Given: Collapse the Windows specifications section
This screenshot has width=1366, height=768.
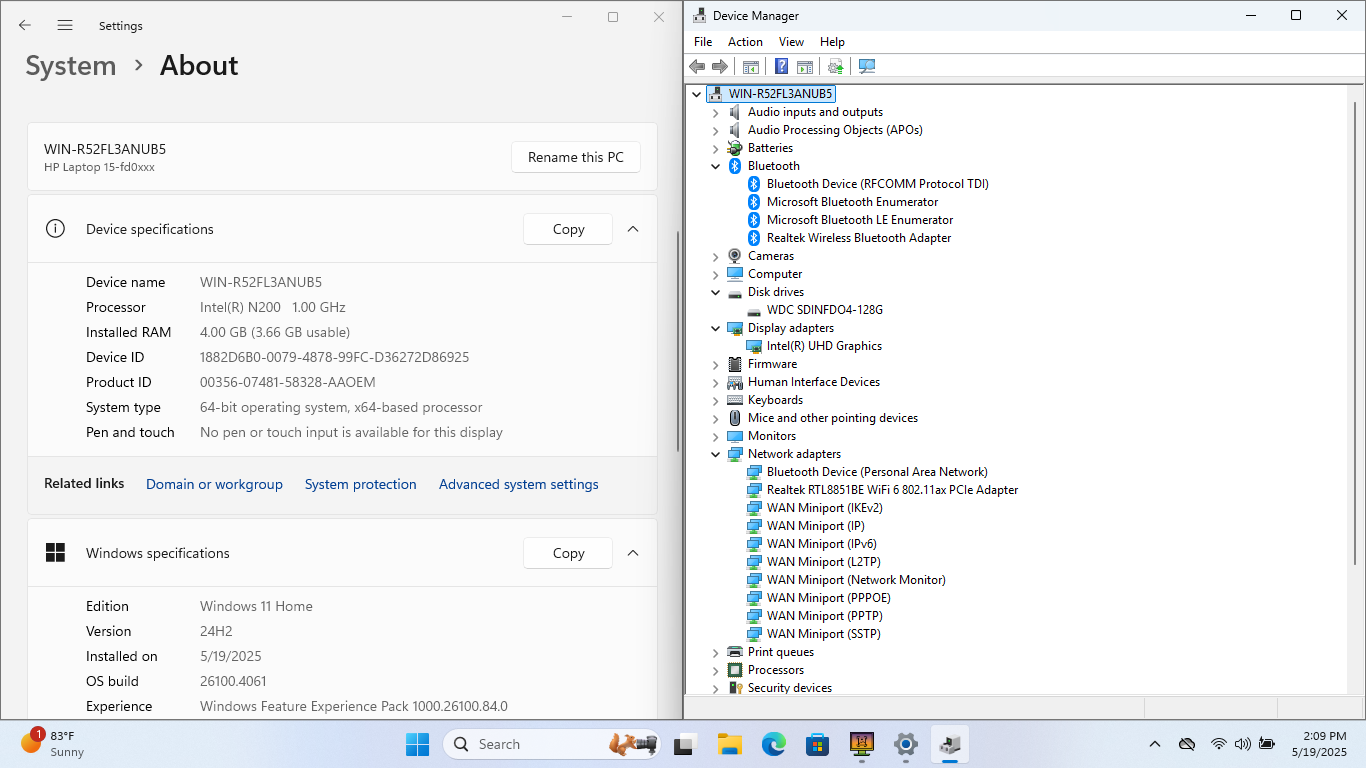Looking at the screenshot, I should coord(633,553).
